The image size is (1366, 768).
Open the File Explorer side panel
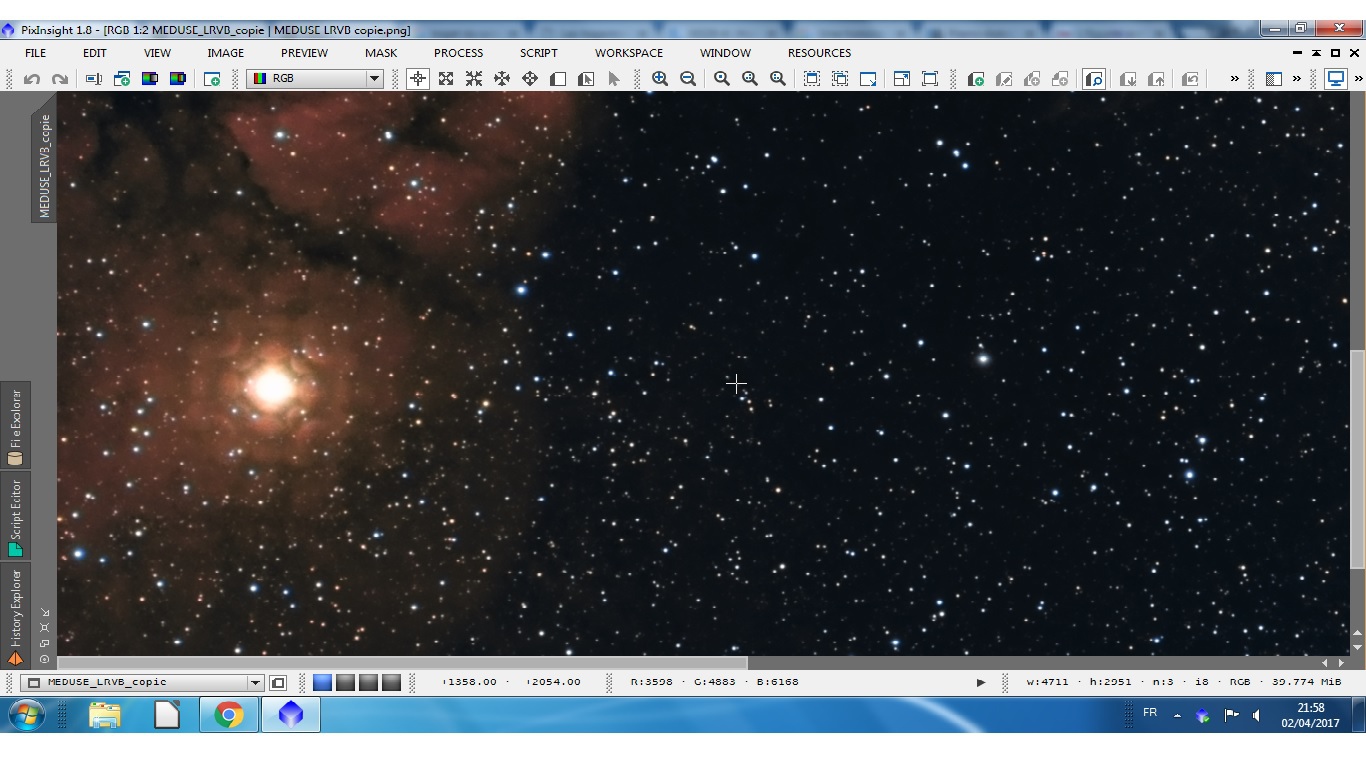click(x=15, y=426)
